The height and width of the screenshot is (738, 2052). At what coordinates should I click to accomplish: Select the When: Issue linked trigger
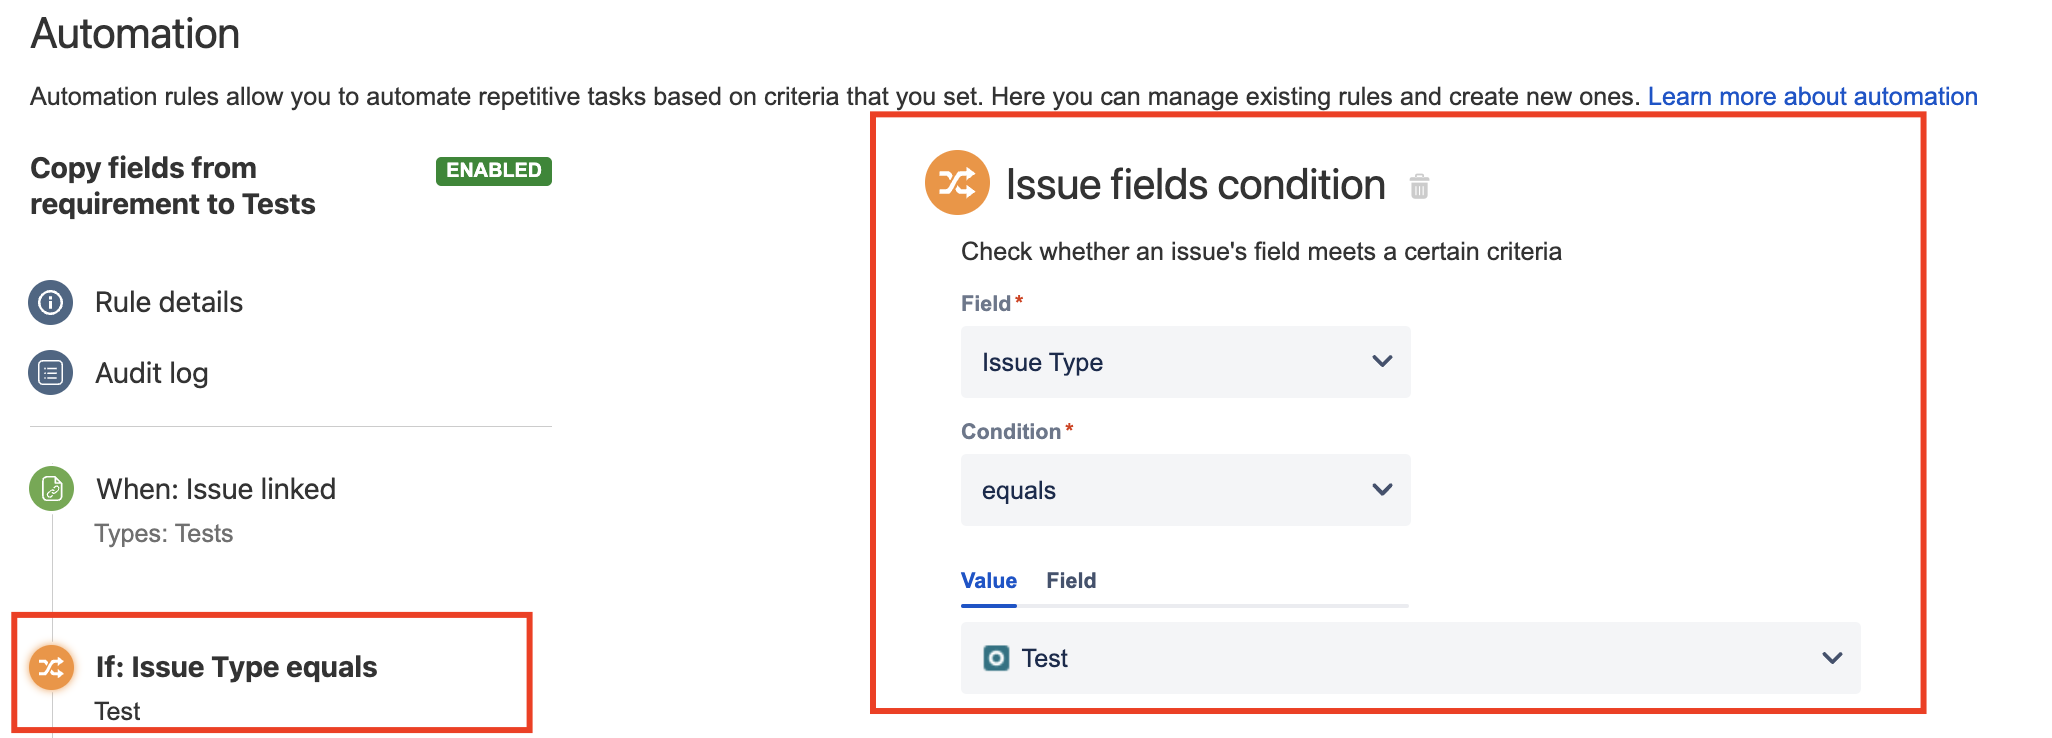[216, 489]
